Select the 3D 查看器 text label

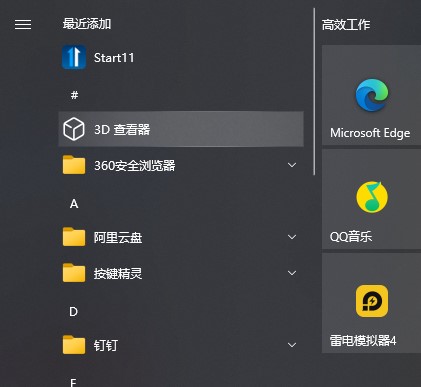[x=122, y=129]
